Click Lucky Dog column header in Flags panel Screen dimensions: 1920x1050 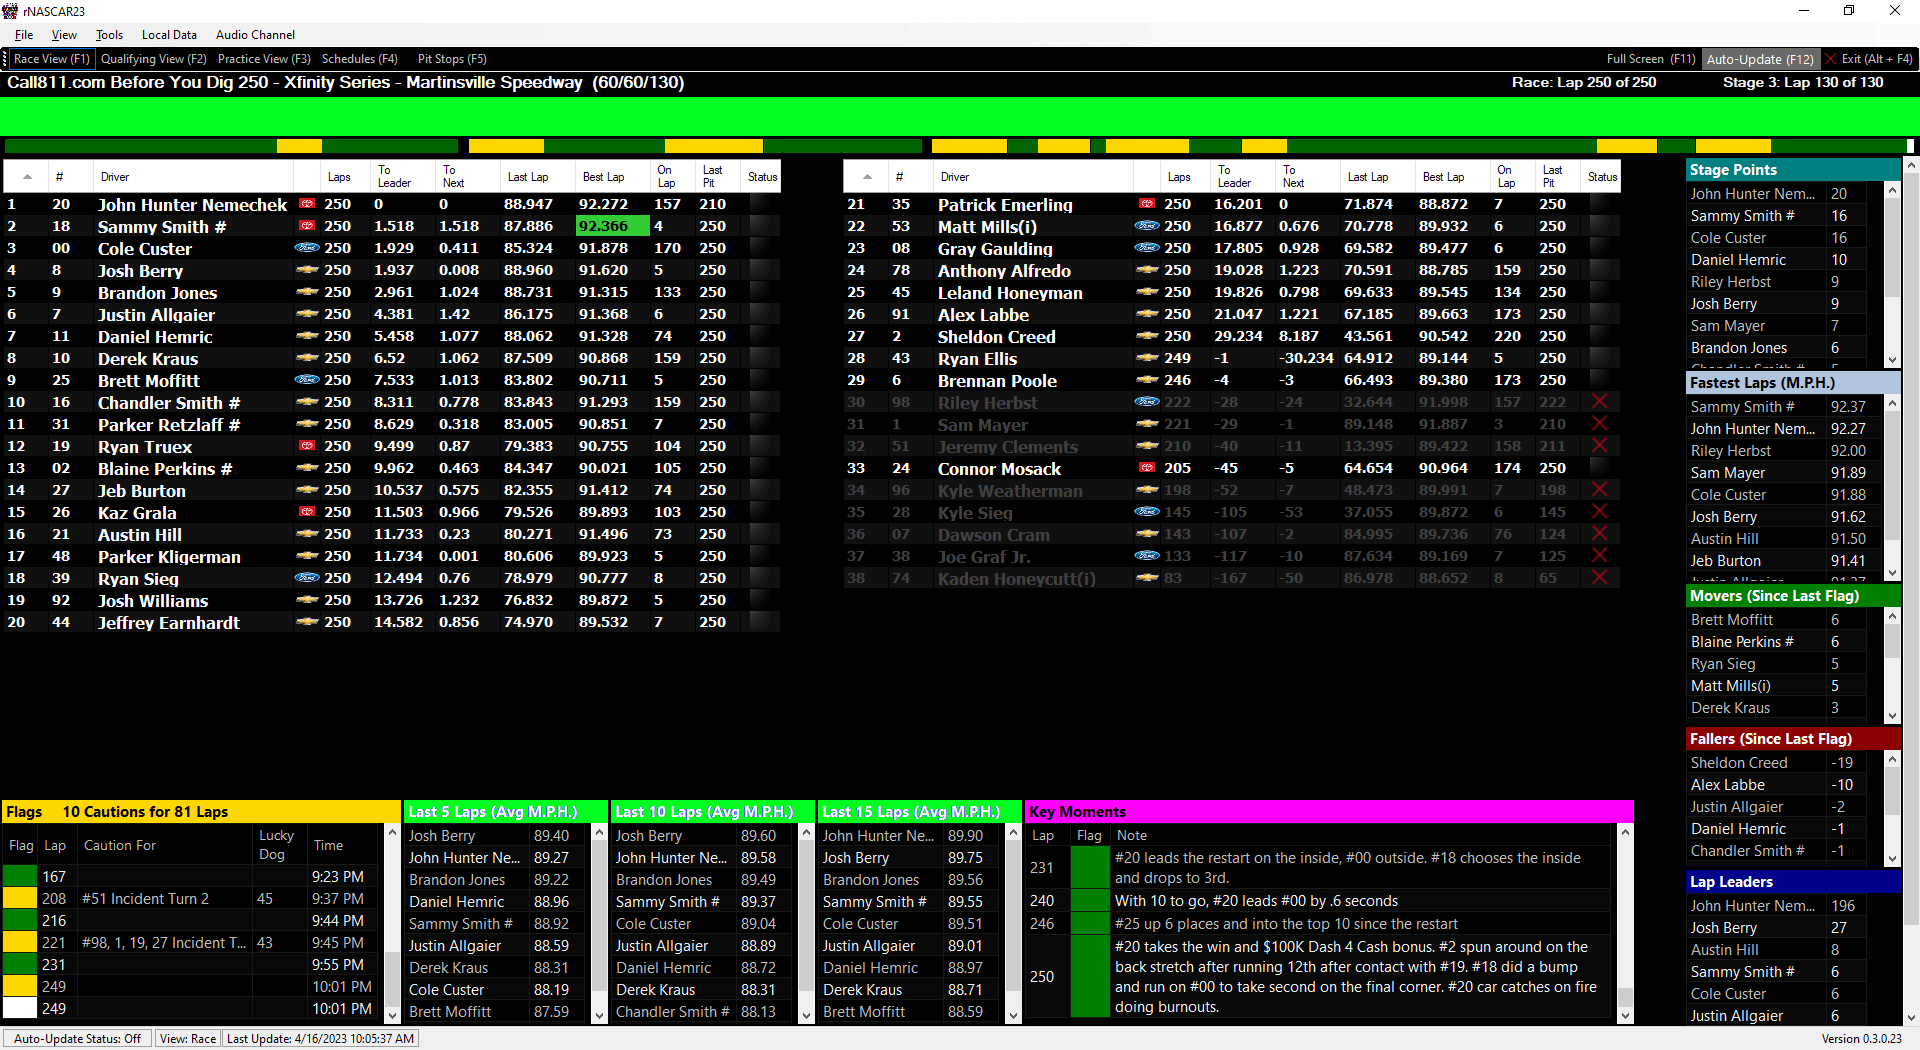coord(276,845)
